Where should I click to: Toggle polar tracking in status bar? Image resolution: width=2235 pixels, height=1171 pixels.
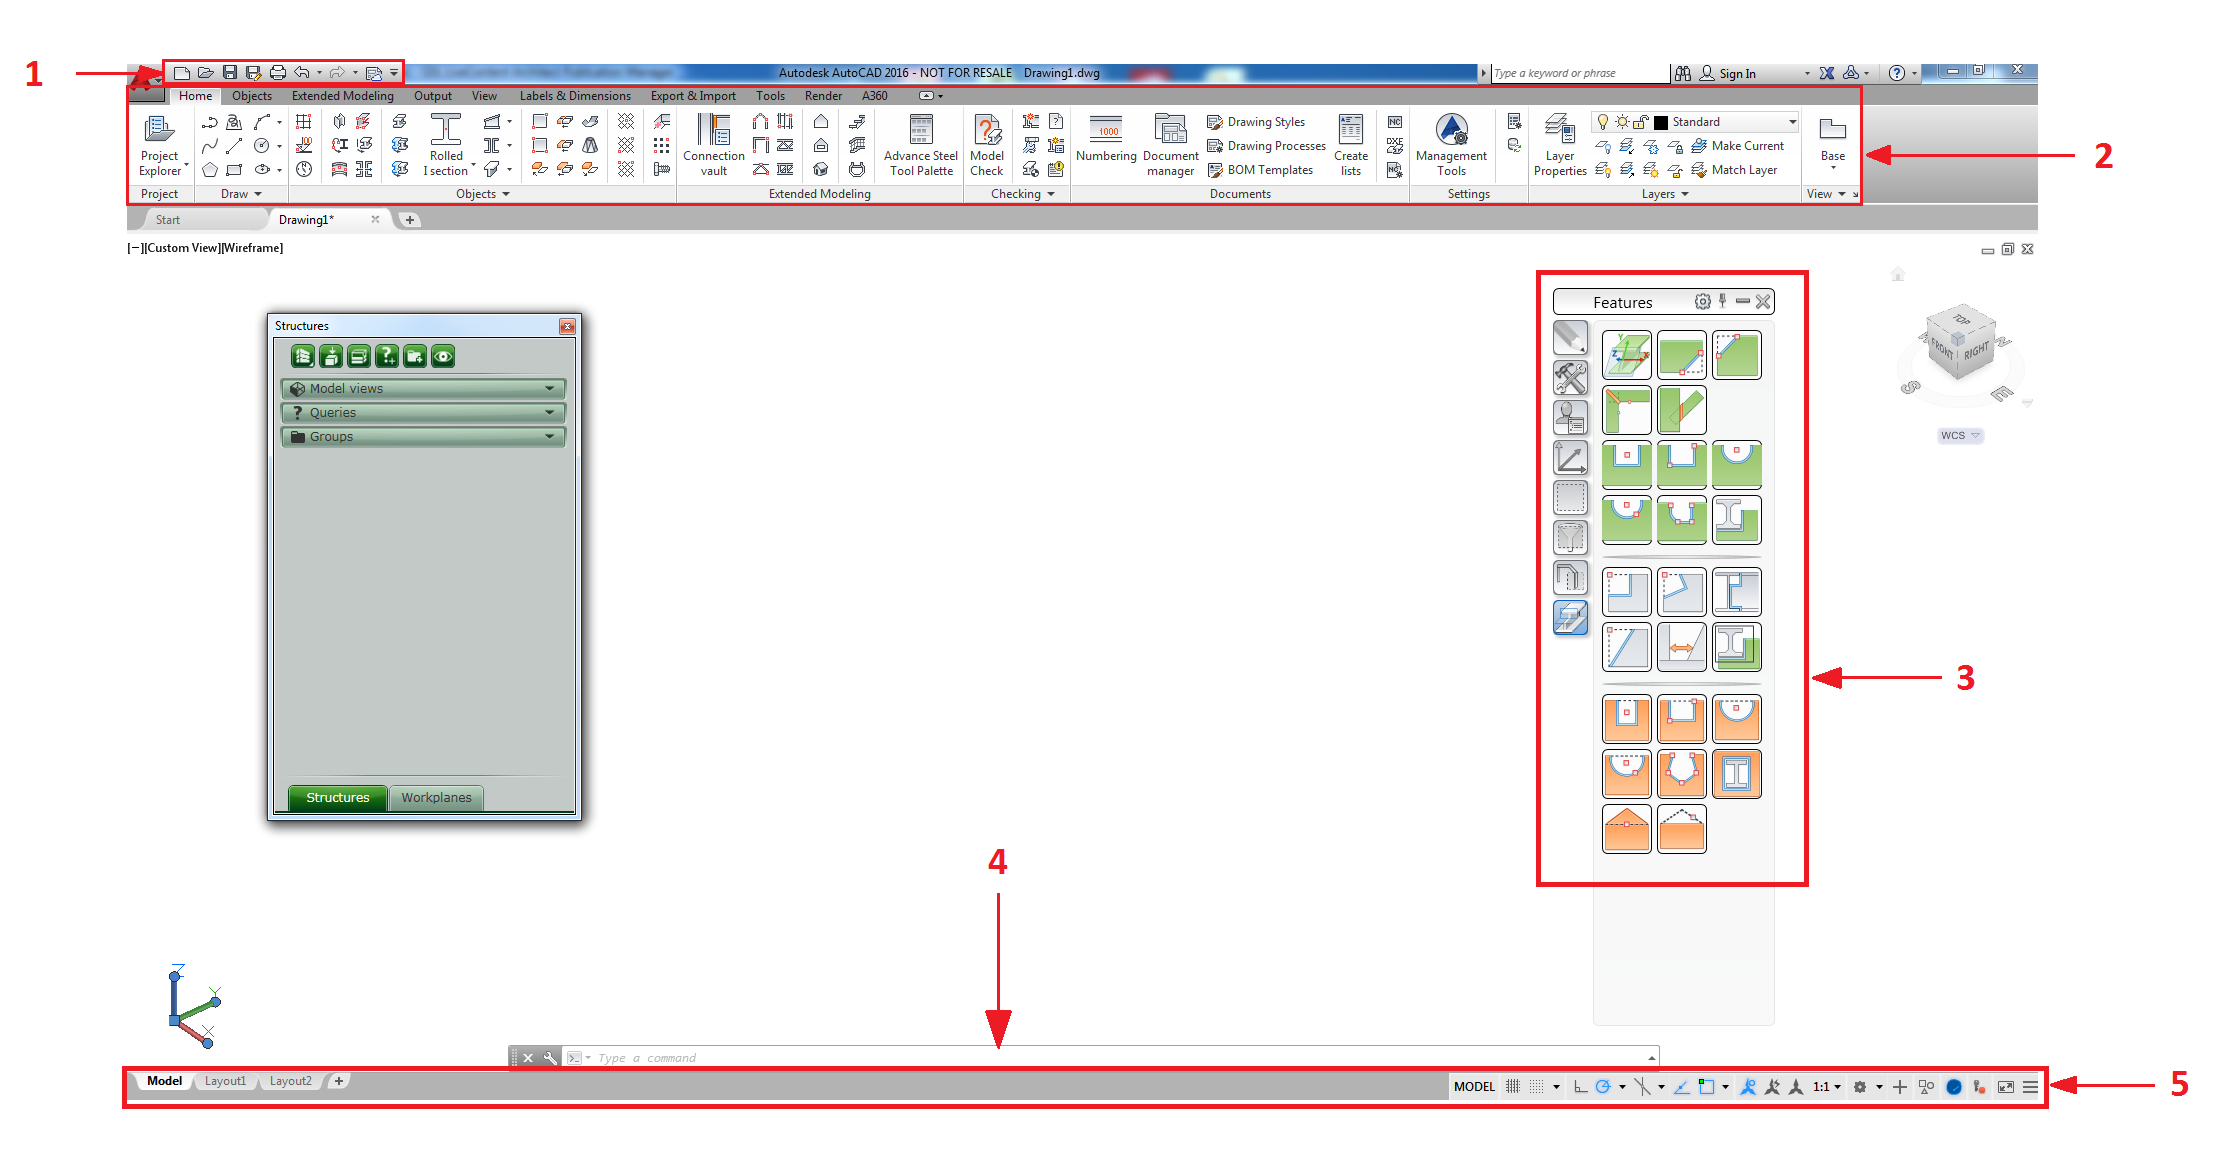click(1603, 1087)
